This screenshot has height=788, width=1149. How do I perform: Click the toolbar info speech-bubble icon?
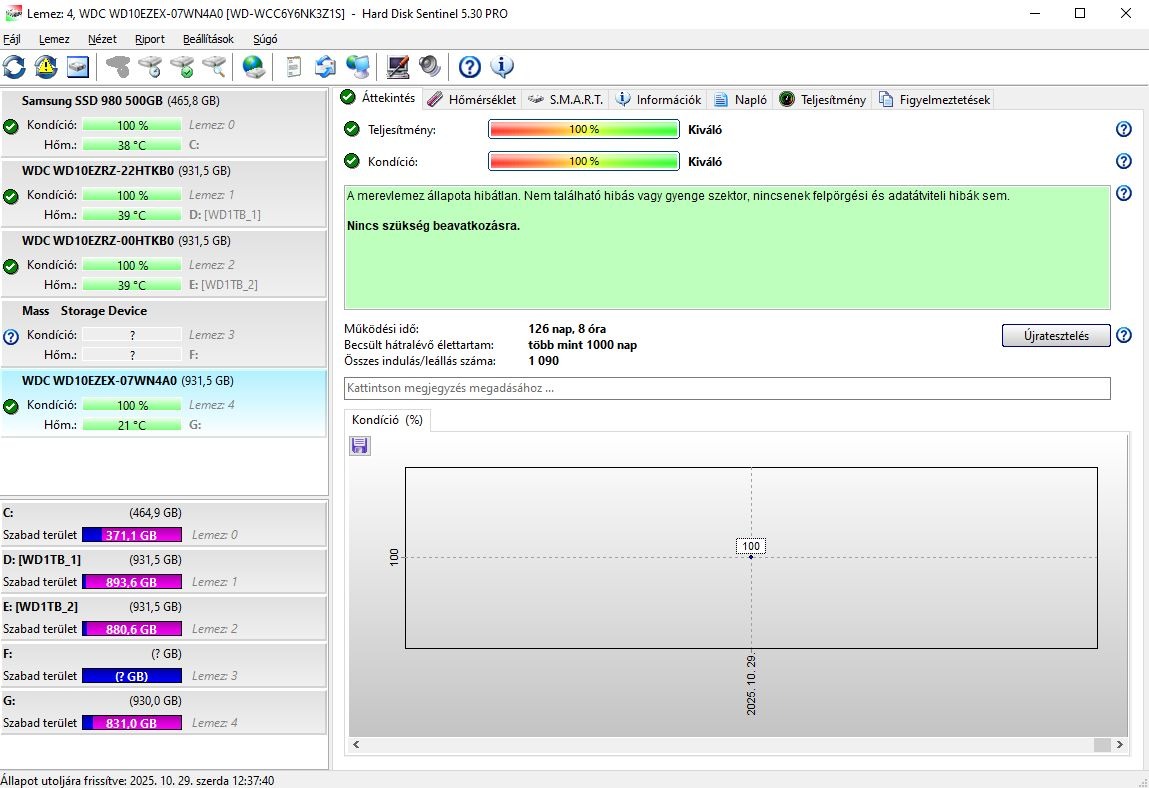(x=502, y=67)
